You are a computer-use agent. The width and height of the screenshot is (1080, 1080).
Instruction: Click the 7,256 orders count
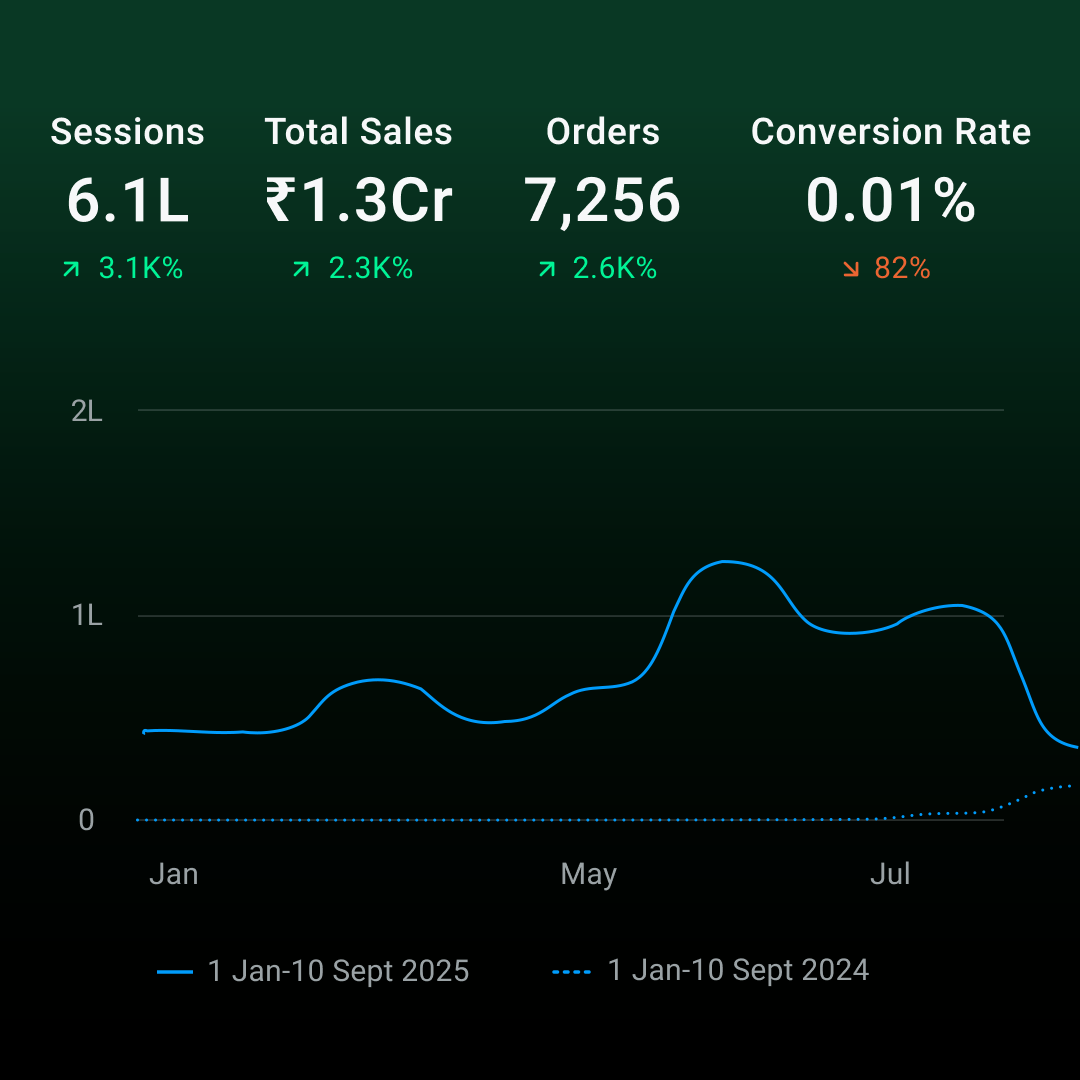pos(603,201)
